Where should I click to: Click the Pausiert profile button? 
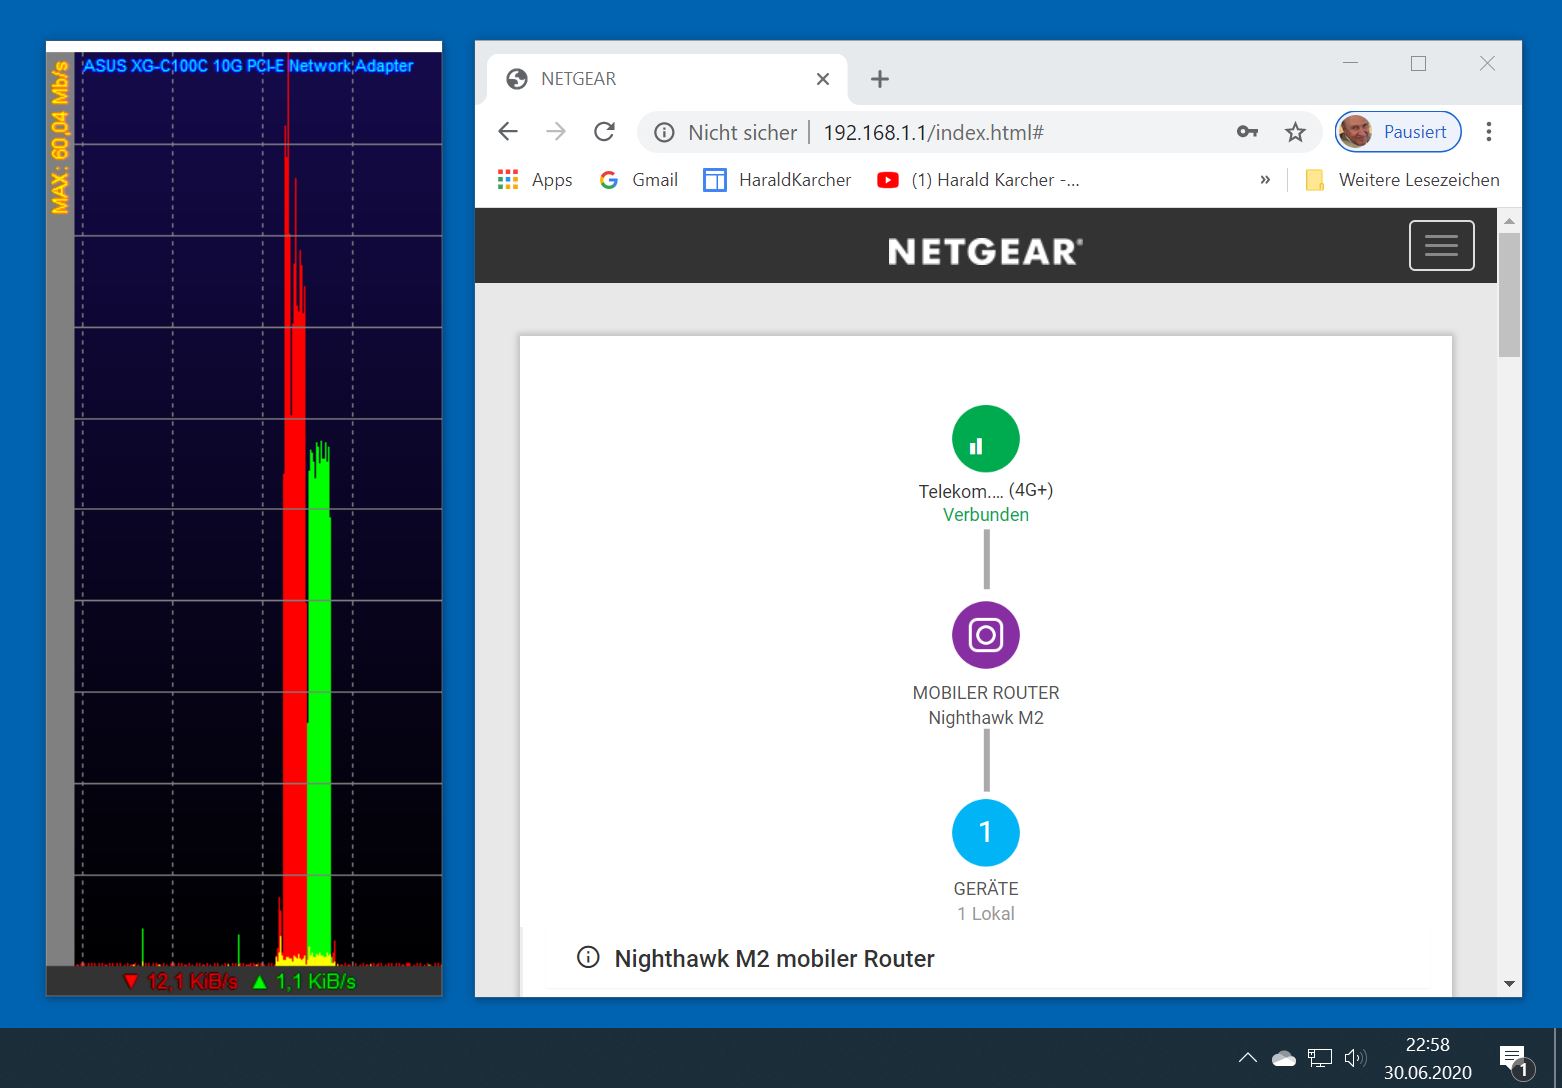click(x=1398, y=132)
